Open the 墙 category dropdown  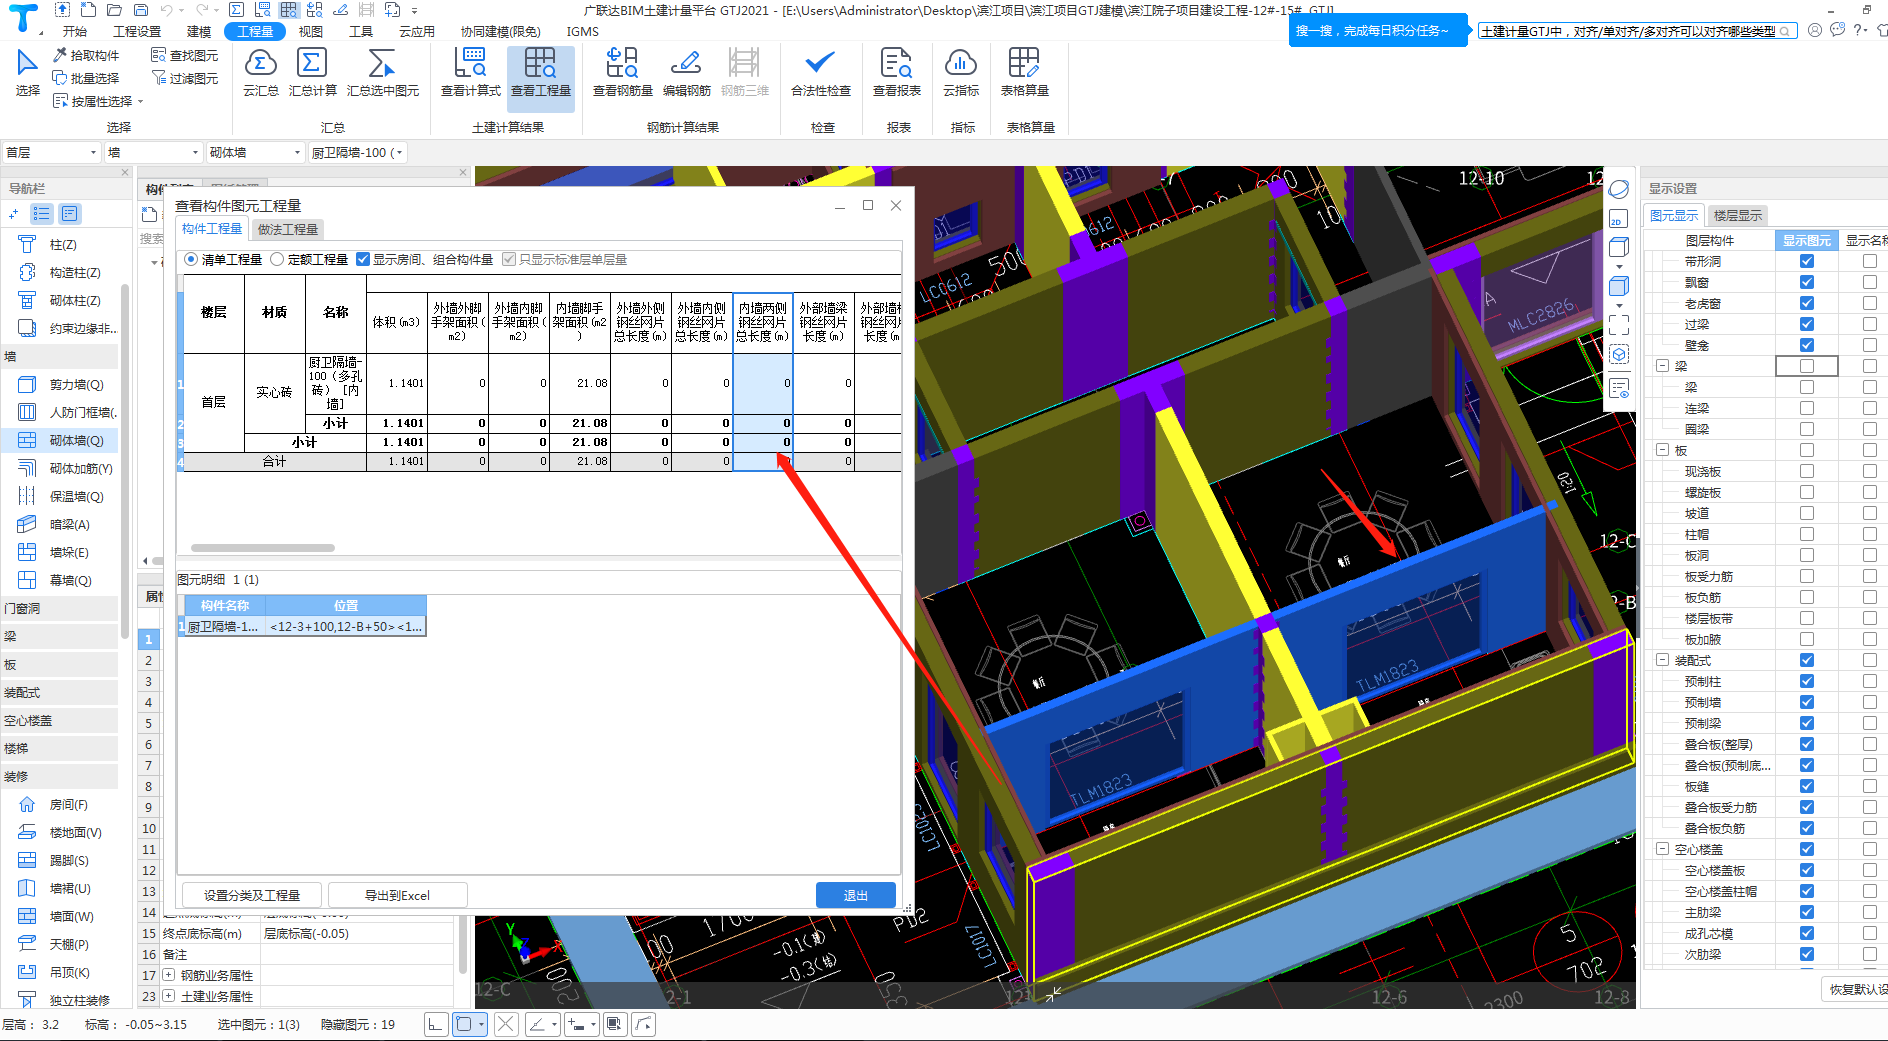[x=153, y=152]
